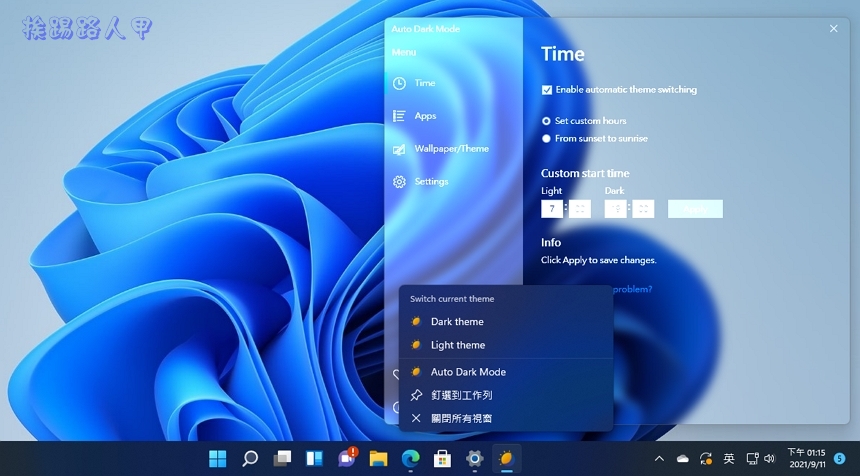This screenshot has height=476, width=860.
Task: Select From sunset to sunrise radio option
Action: 546,139
